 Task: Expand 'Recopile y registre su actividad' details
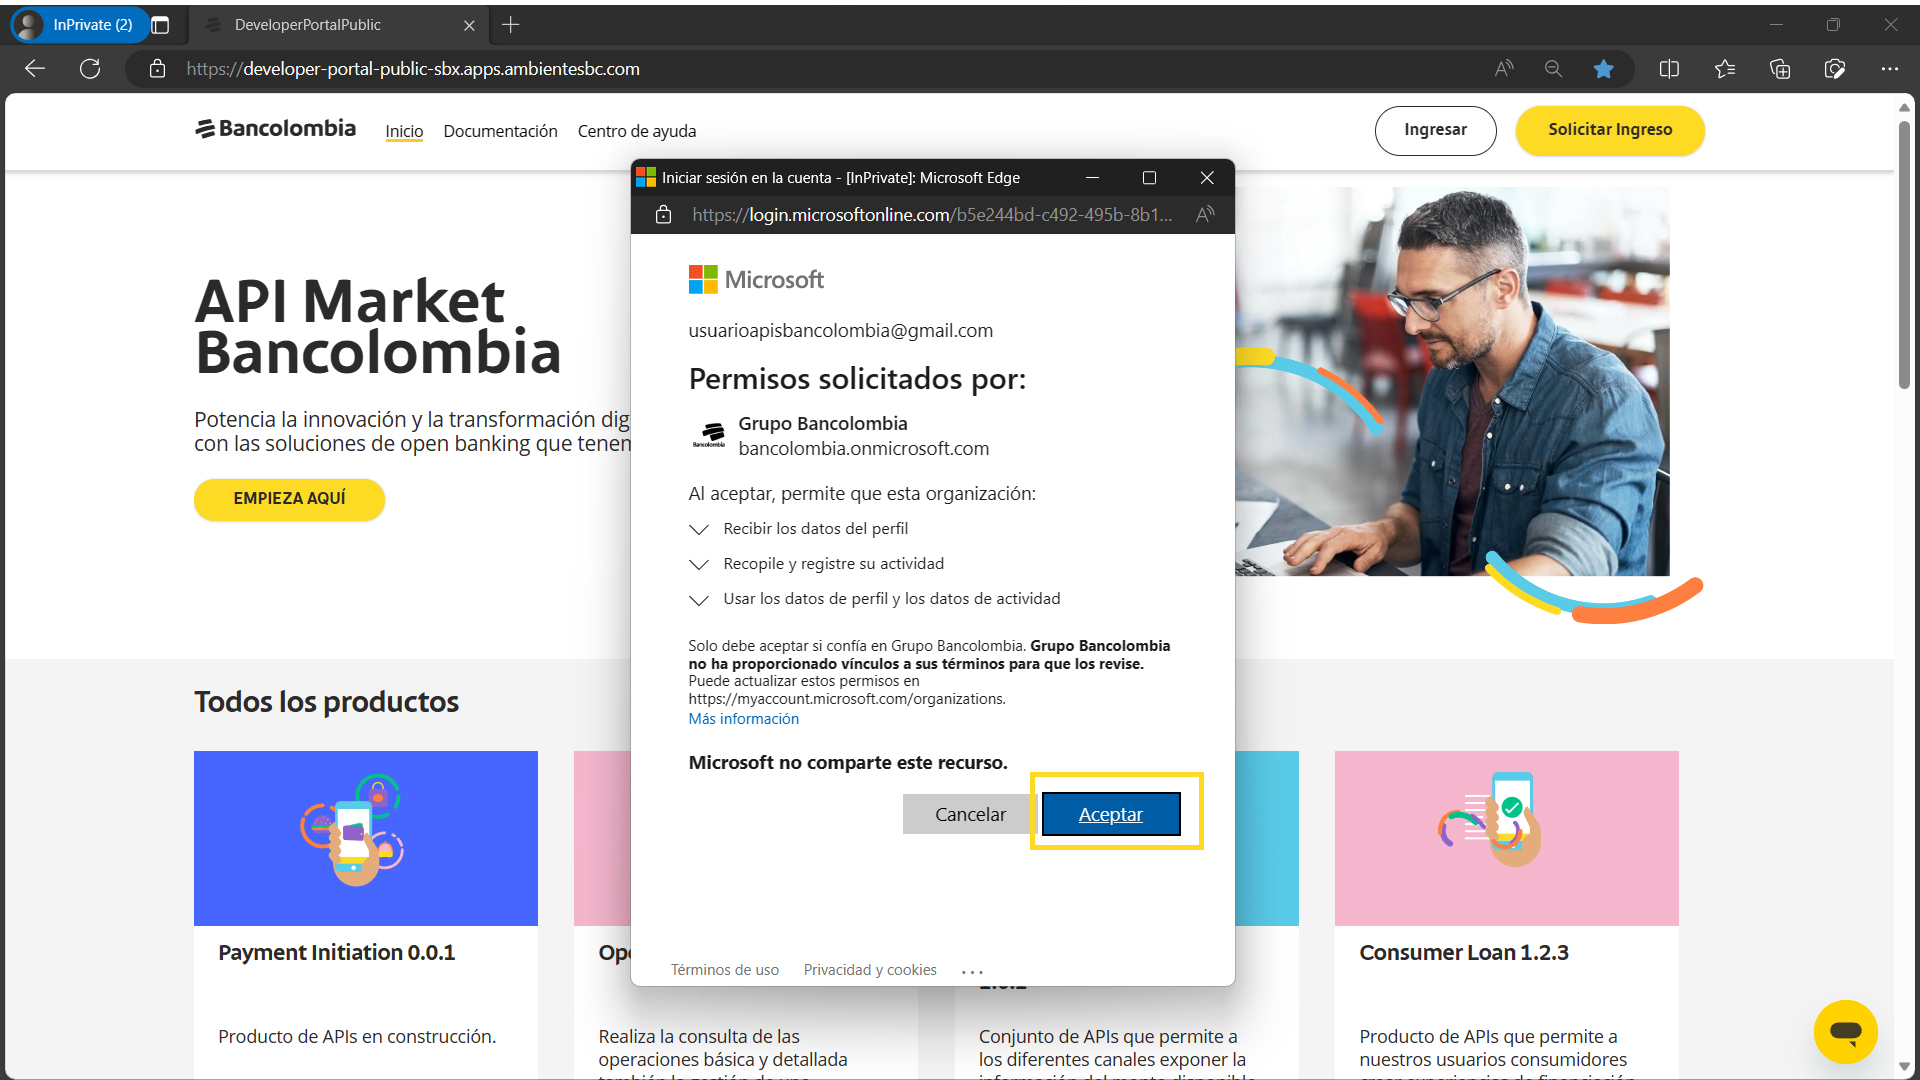(x=699, y=564)
